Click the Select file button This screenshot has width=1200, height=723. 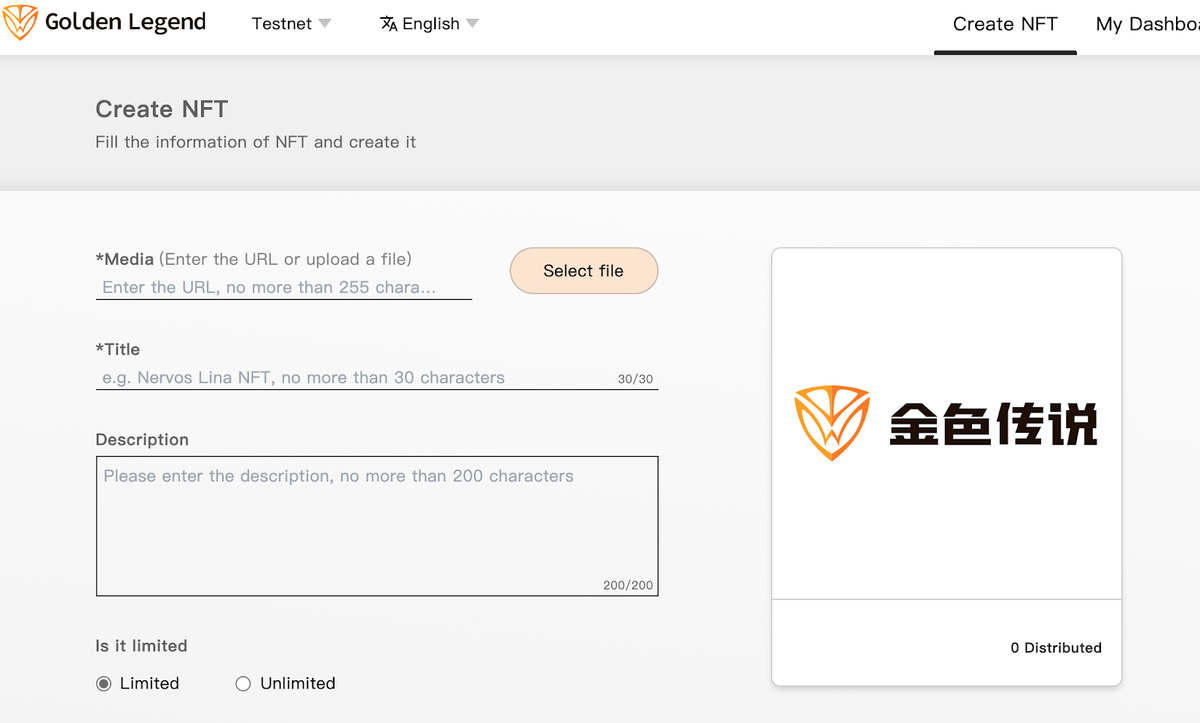coord(584,271)
